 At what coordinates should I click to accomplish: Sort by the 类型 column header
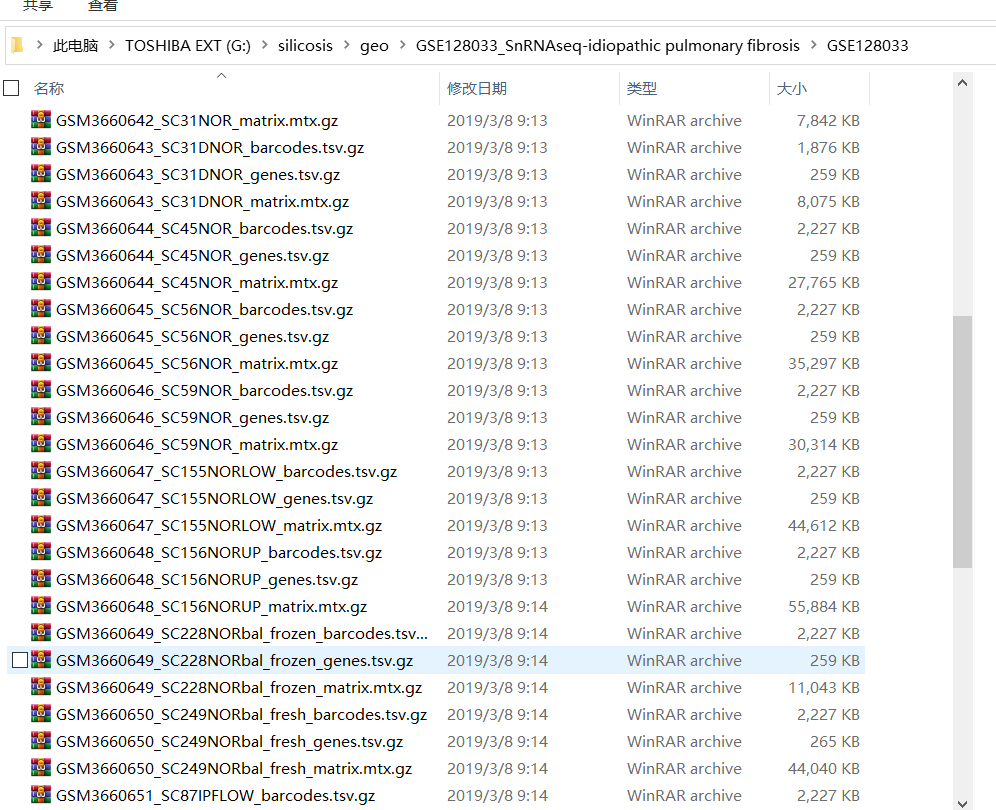(x=642, y=88)
